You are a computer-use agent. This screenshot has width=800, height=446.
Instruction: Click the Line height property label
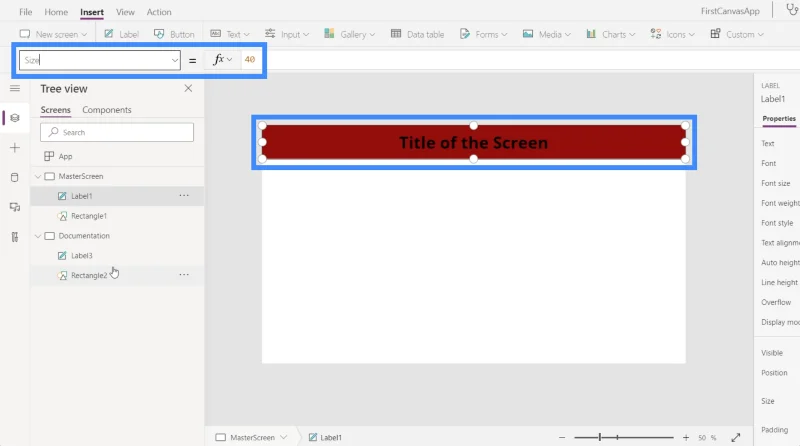779,282
